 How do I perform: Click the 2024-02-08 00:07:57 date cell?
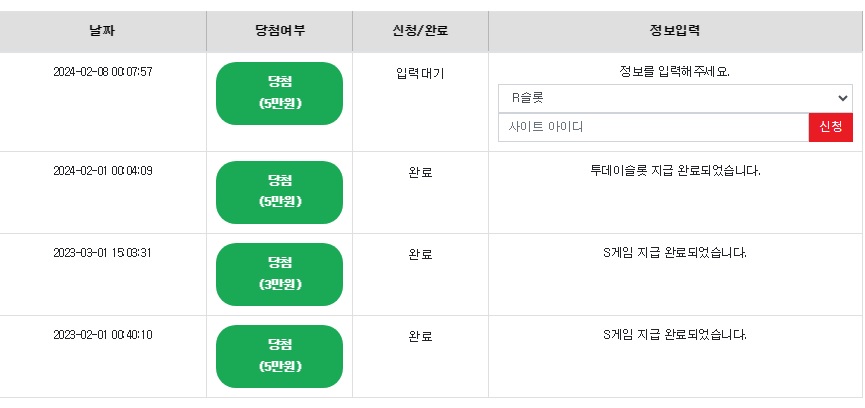(x=103, y=72)
